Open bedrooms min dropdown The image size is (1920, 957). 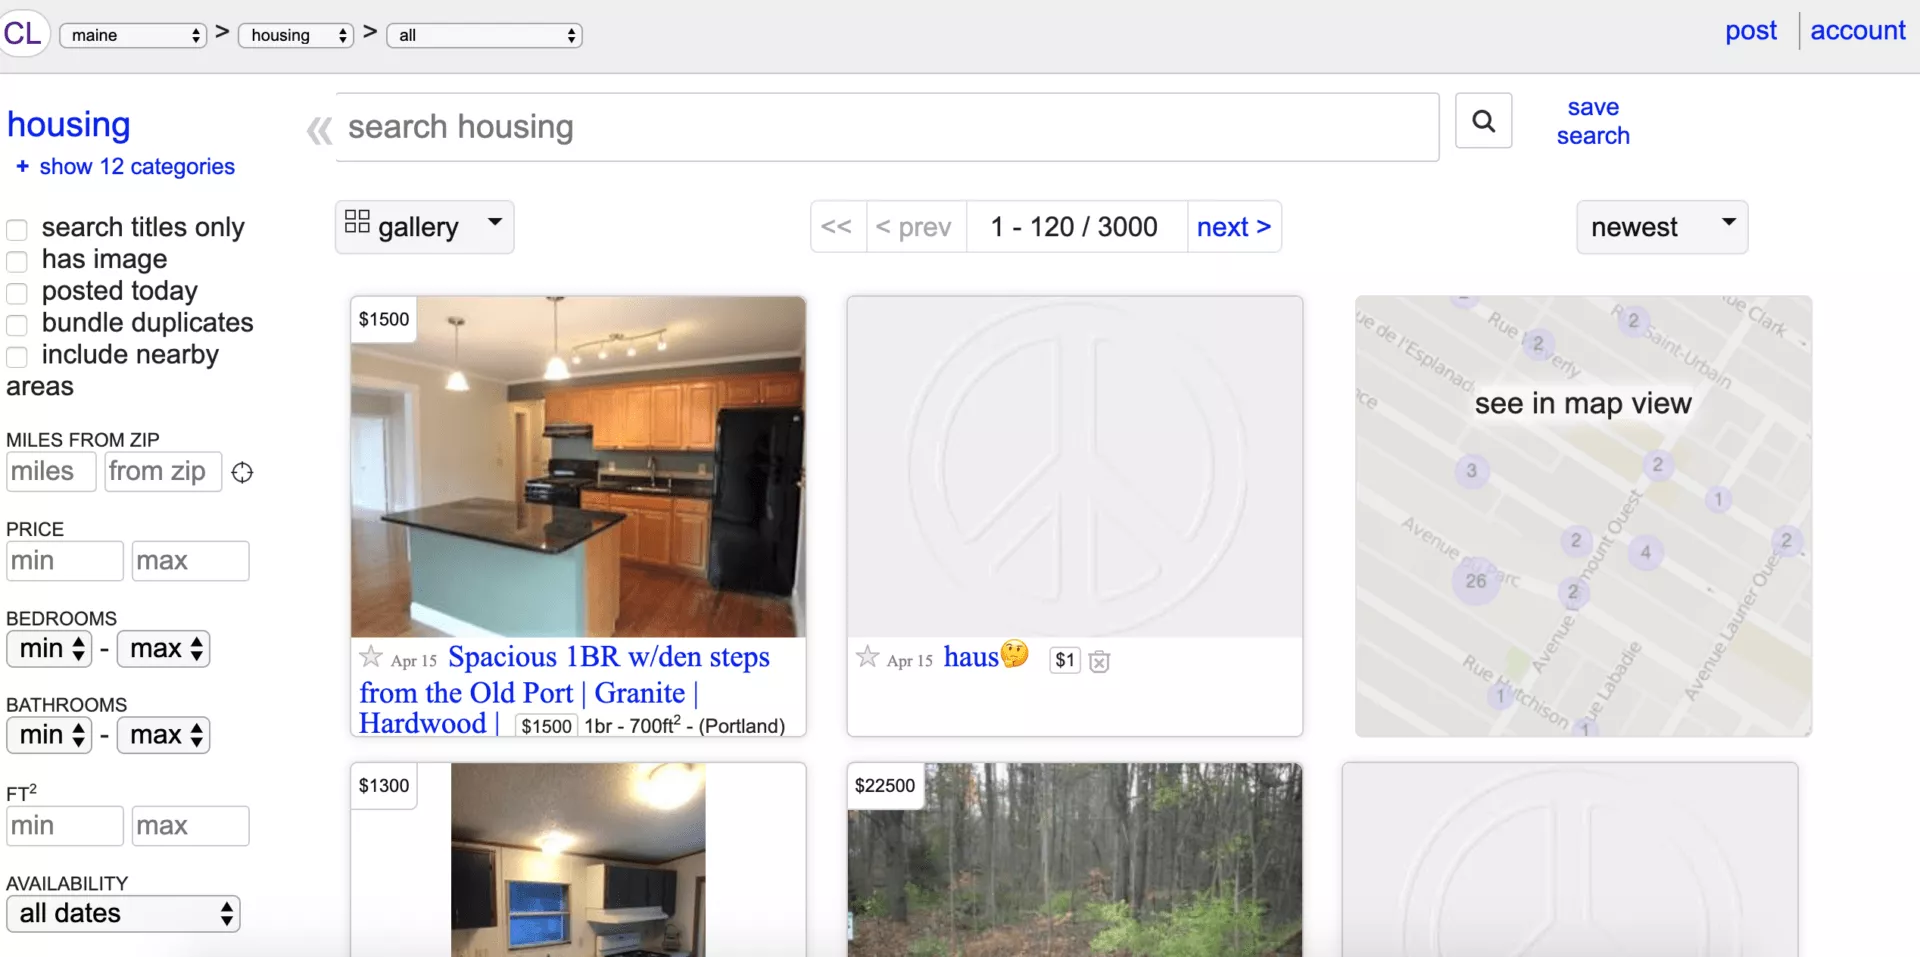50,649
